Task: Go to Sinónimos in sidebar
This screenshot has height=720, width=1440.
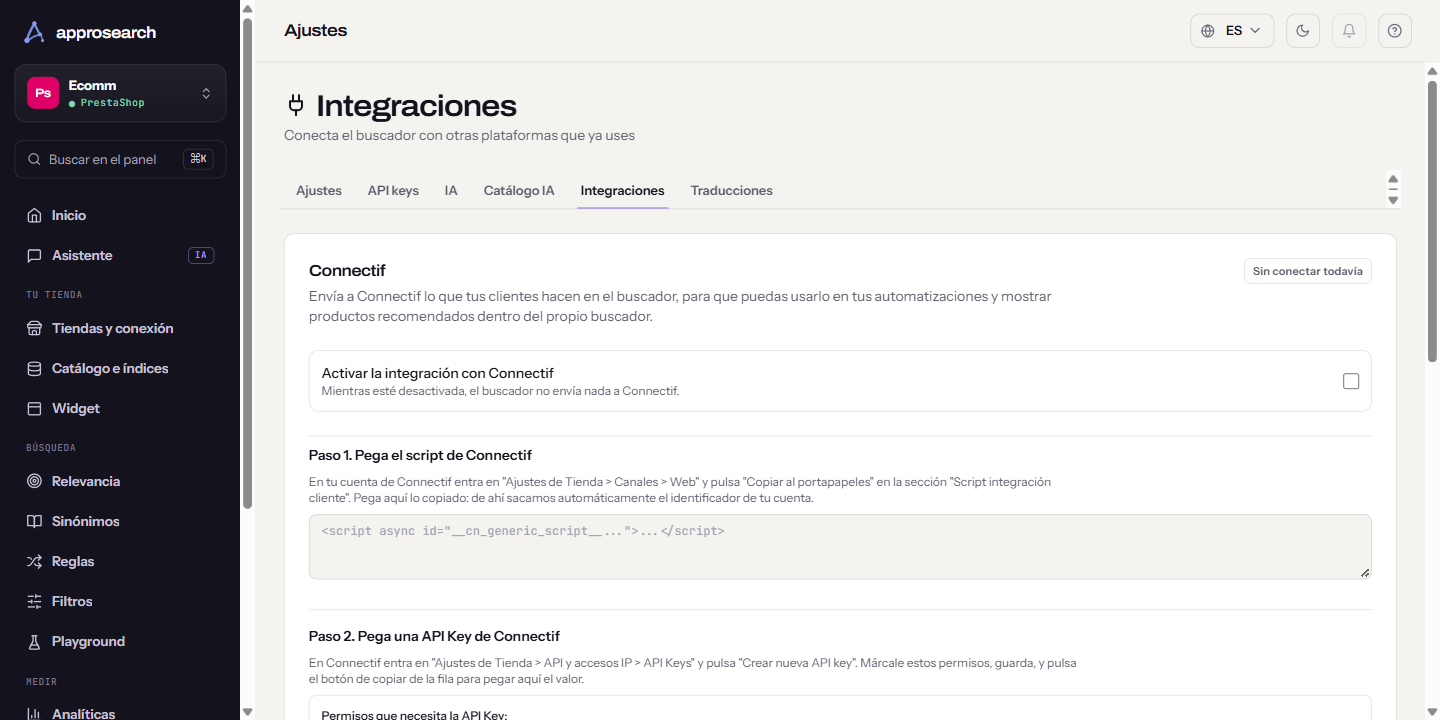Action: [x=120, y=521]
